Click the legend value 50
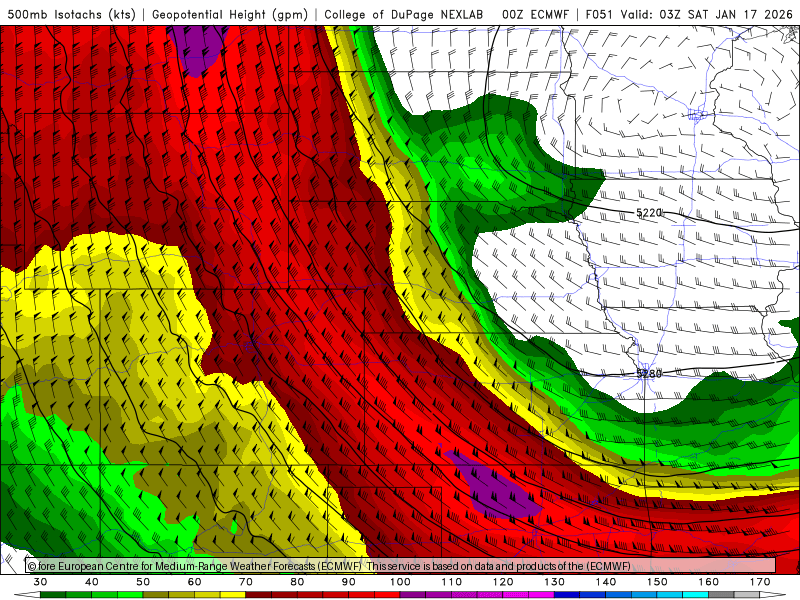Viewport: 800px width, 600px height. (143, 582)
